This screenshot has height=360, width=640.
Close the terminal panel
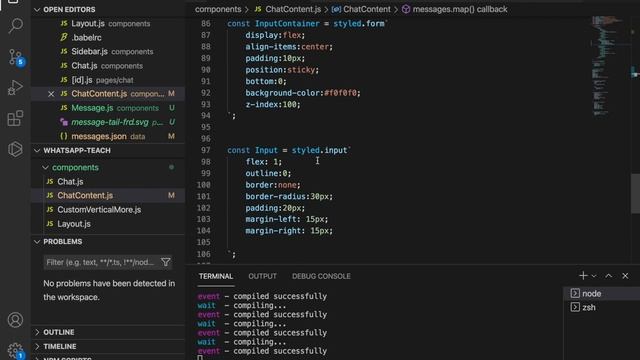point(625,276)
